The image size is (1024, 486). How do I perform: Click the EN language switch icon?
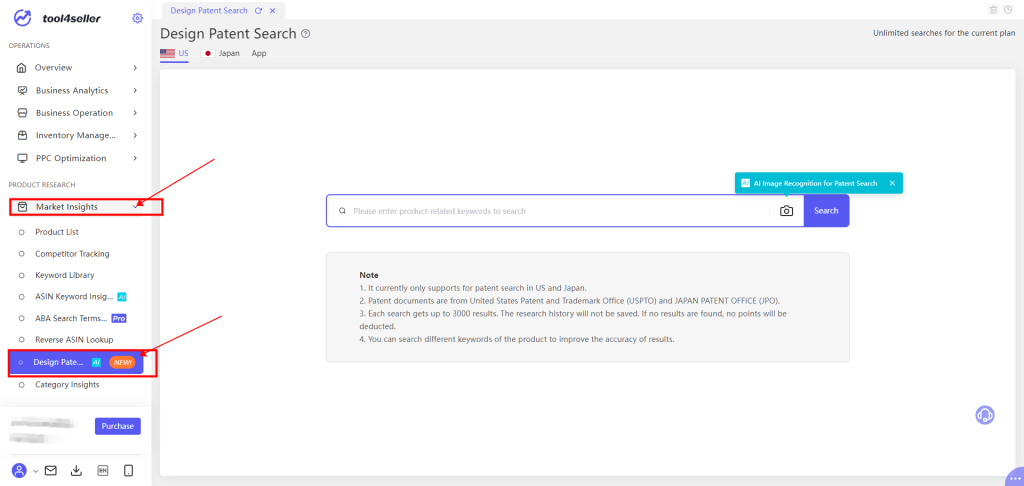click(x=102, y=470)
